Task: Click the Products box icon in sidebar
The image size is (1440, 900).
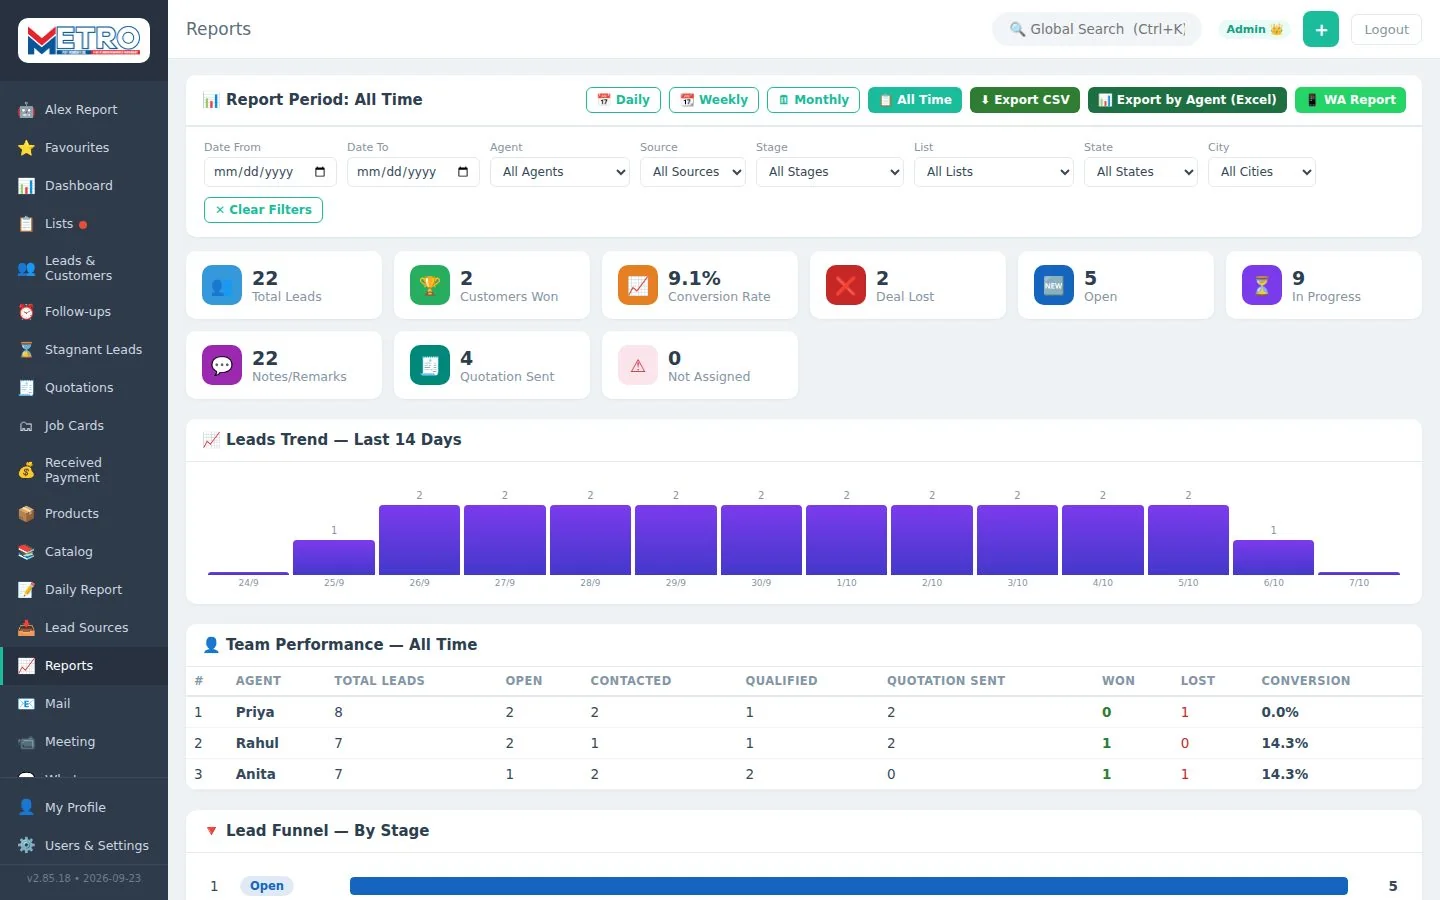Action: 26,514
